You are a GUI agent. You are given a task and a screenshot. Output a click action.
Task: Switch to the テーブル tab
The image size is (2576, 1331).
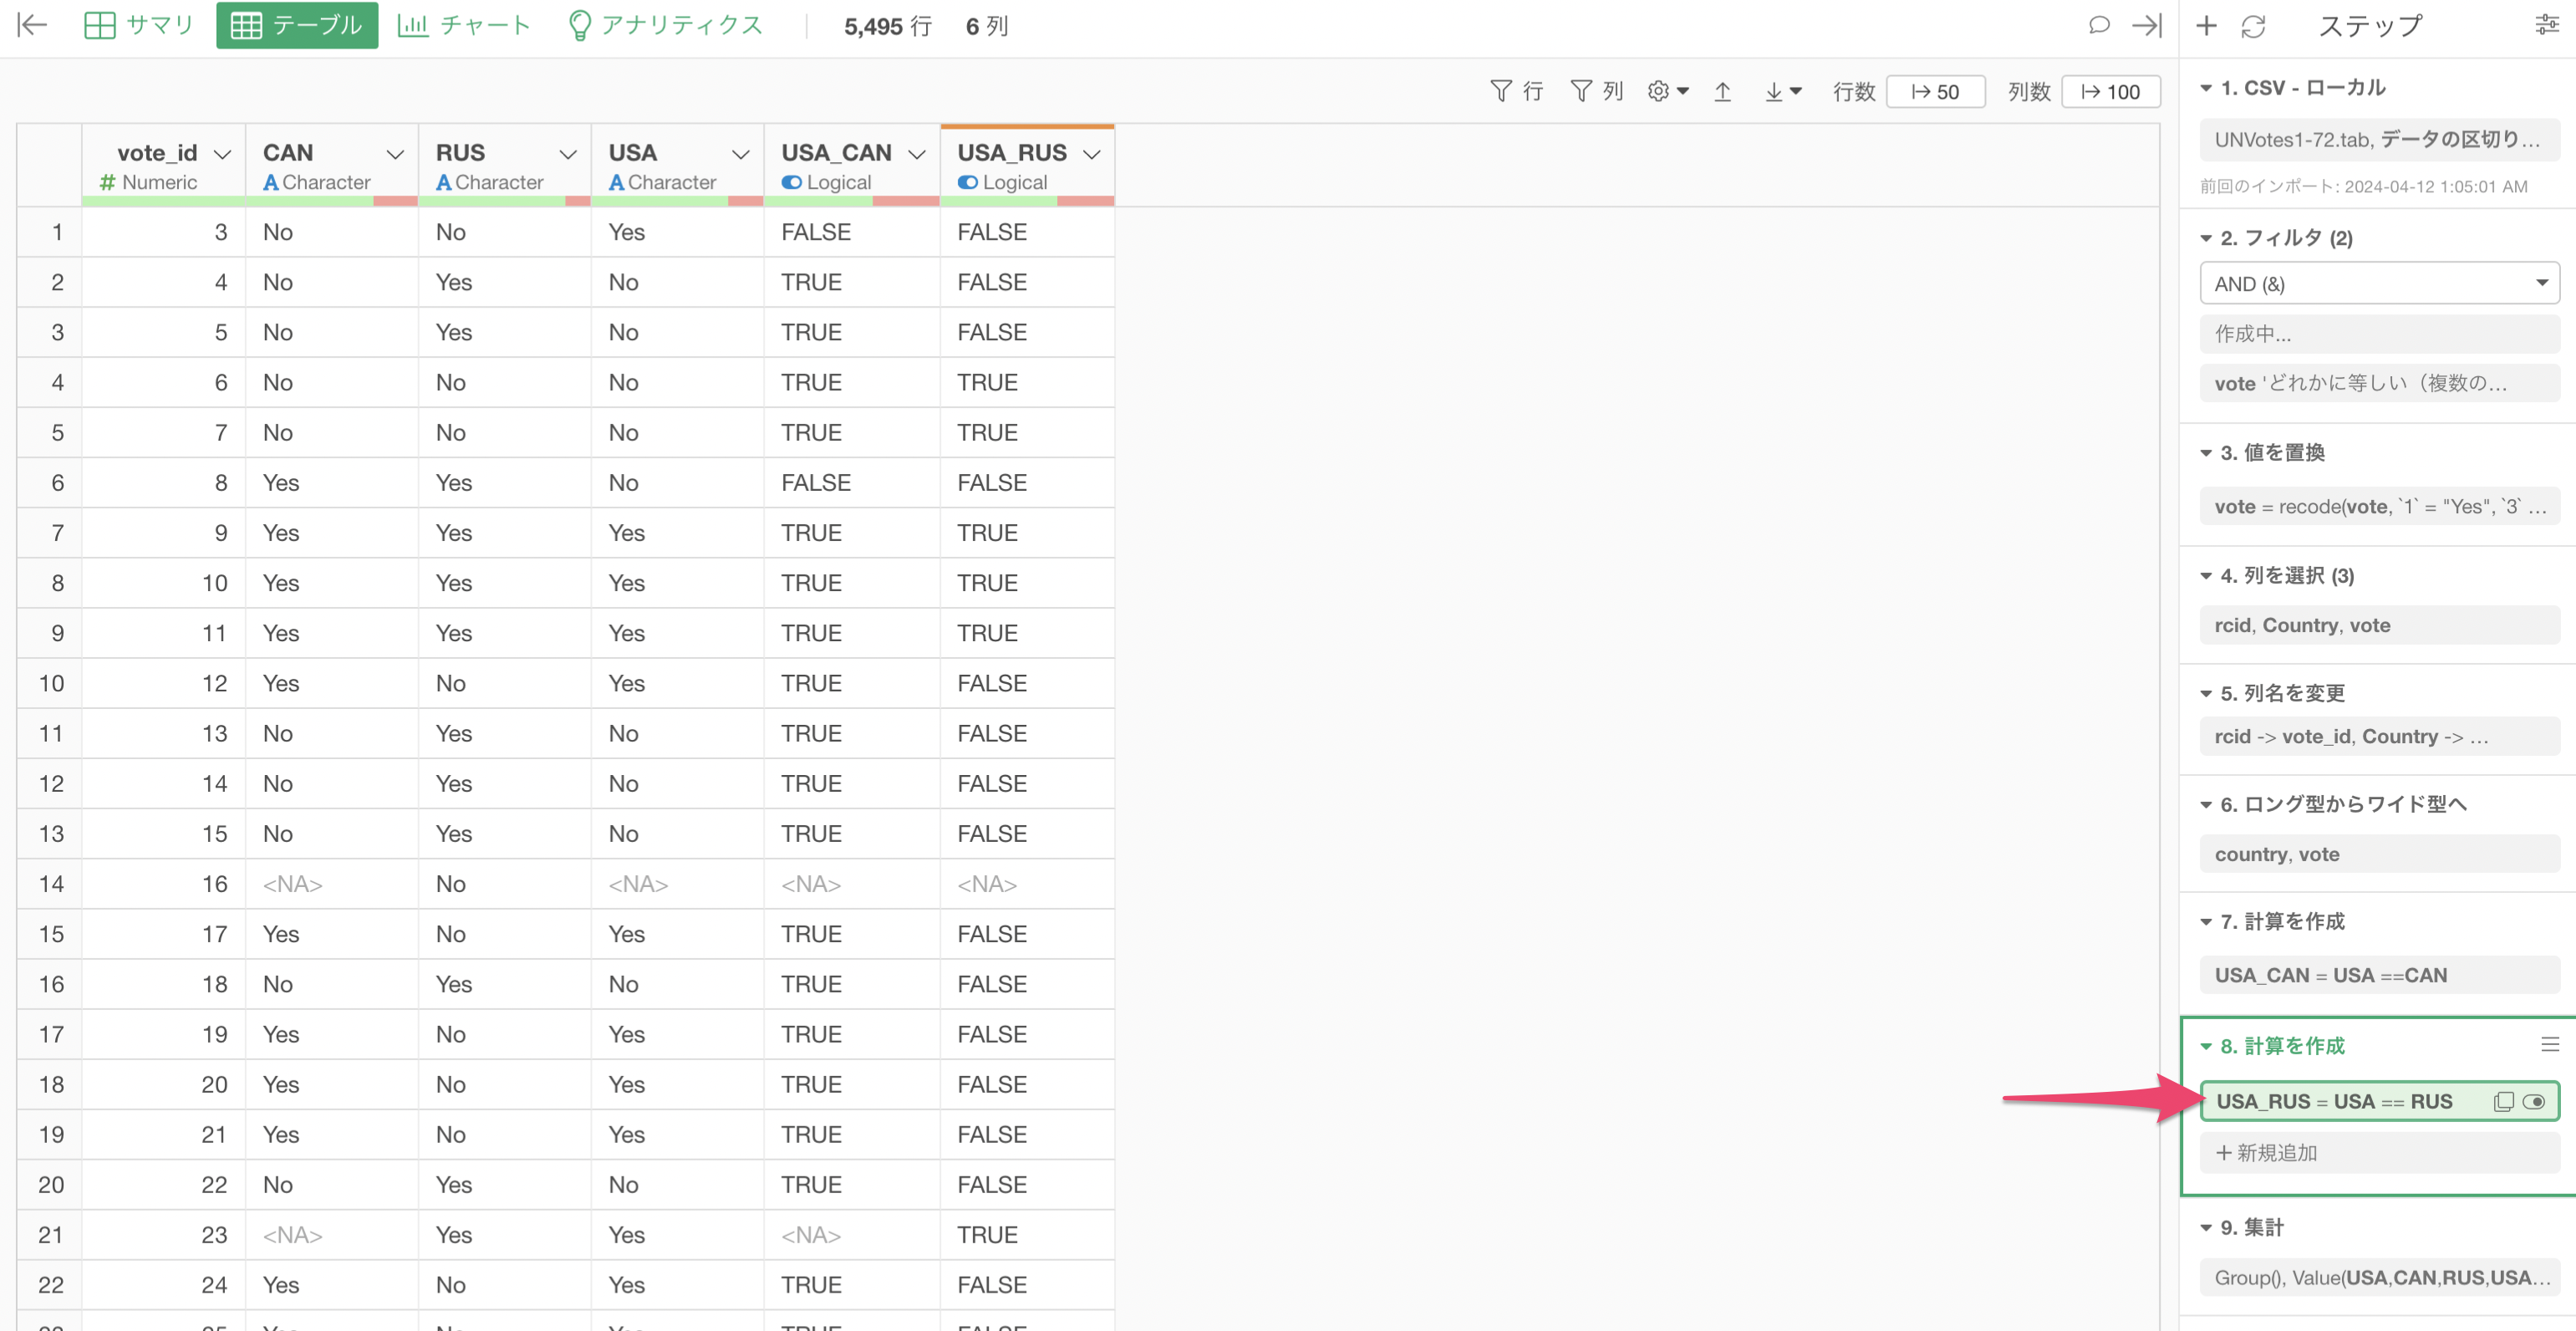point(297,25)
